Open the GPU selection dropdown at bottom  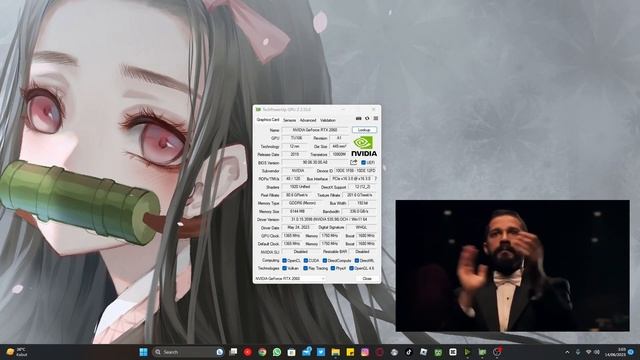(x=290, y=278)
